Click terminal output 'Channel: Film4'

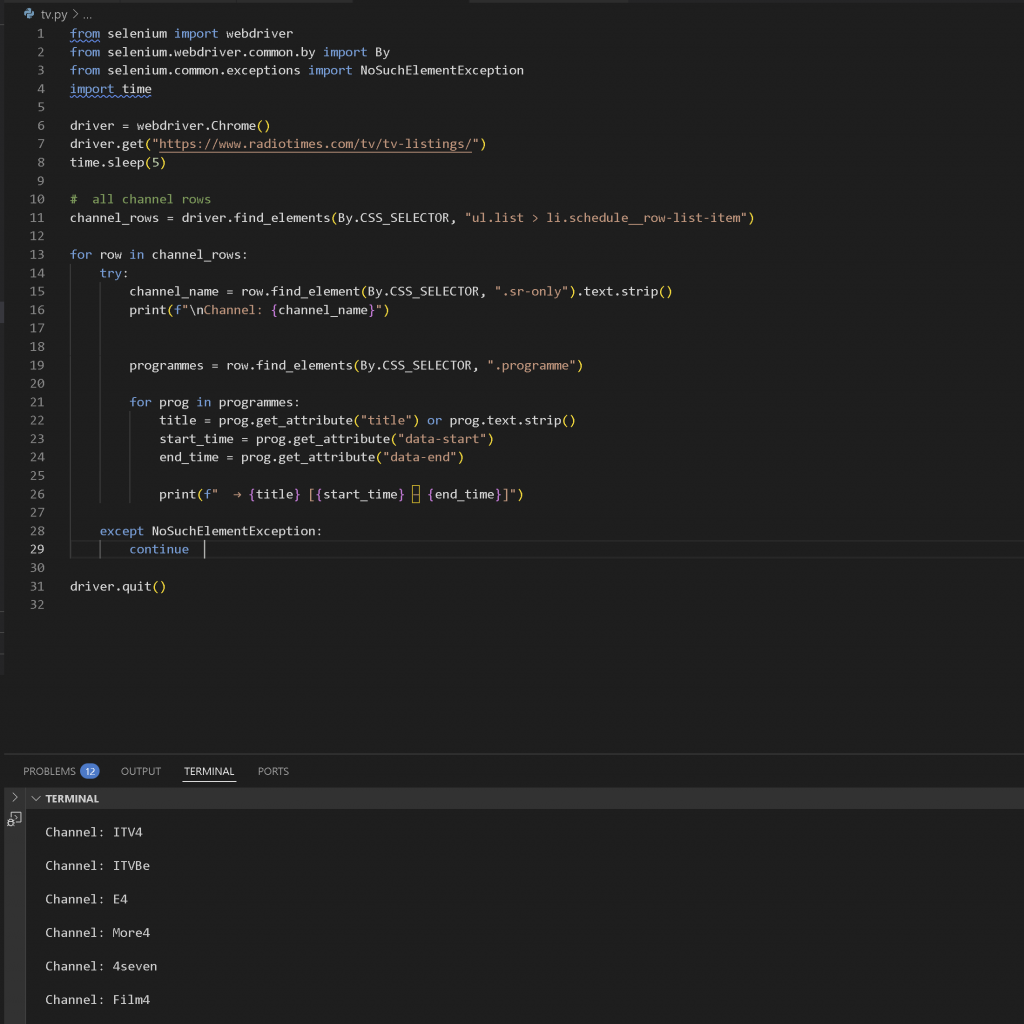click(x=97, y=1000)
